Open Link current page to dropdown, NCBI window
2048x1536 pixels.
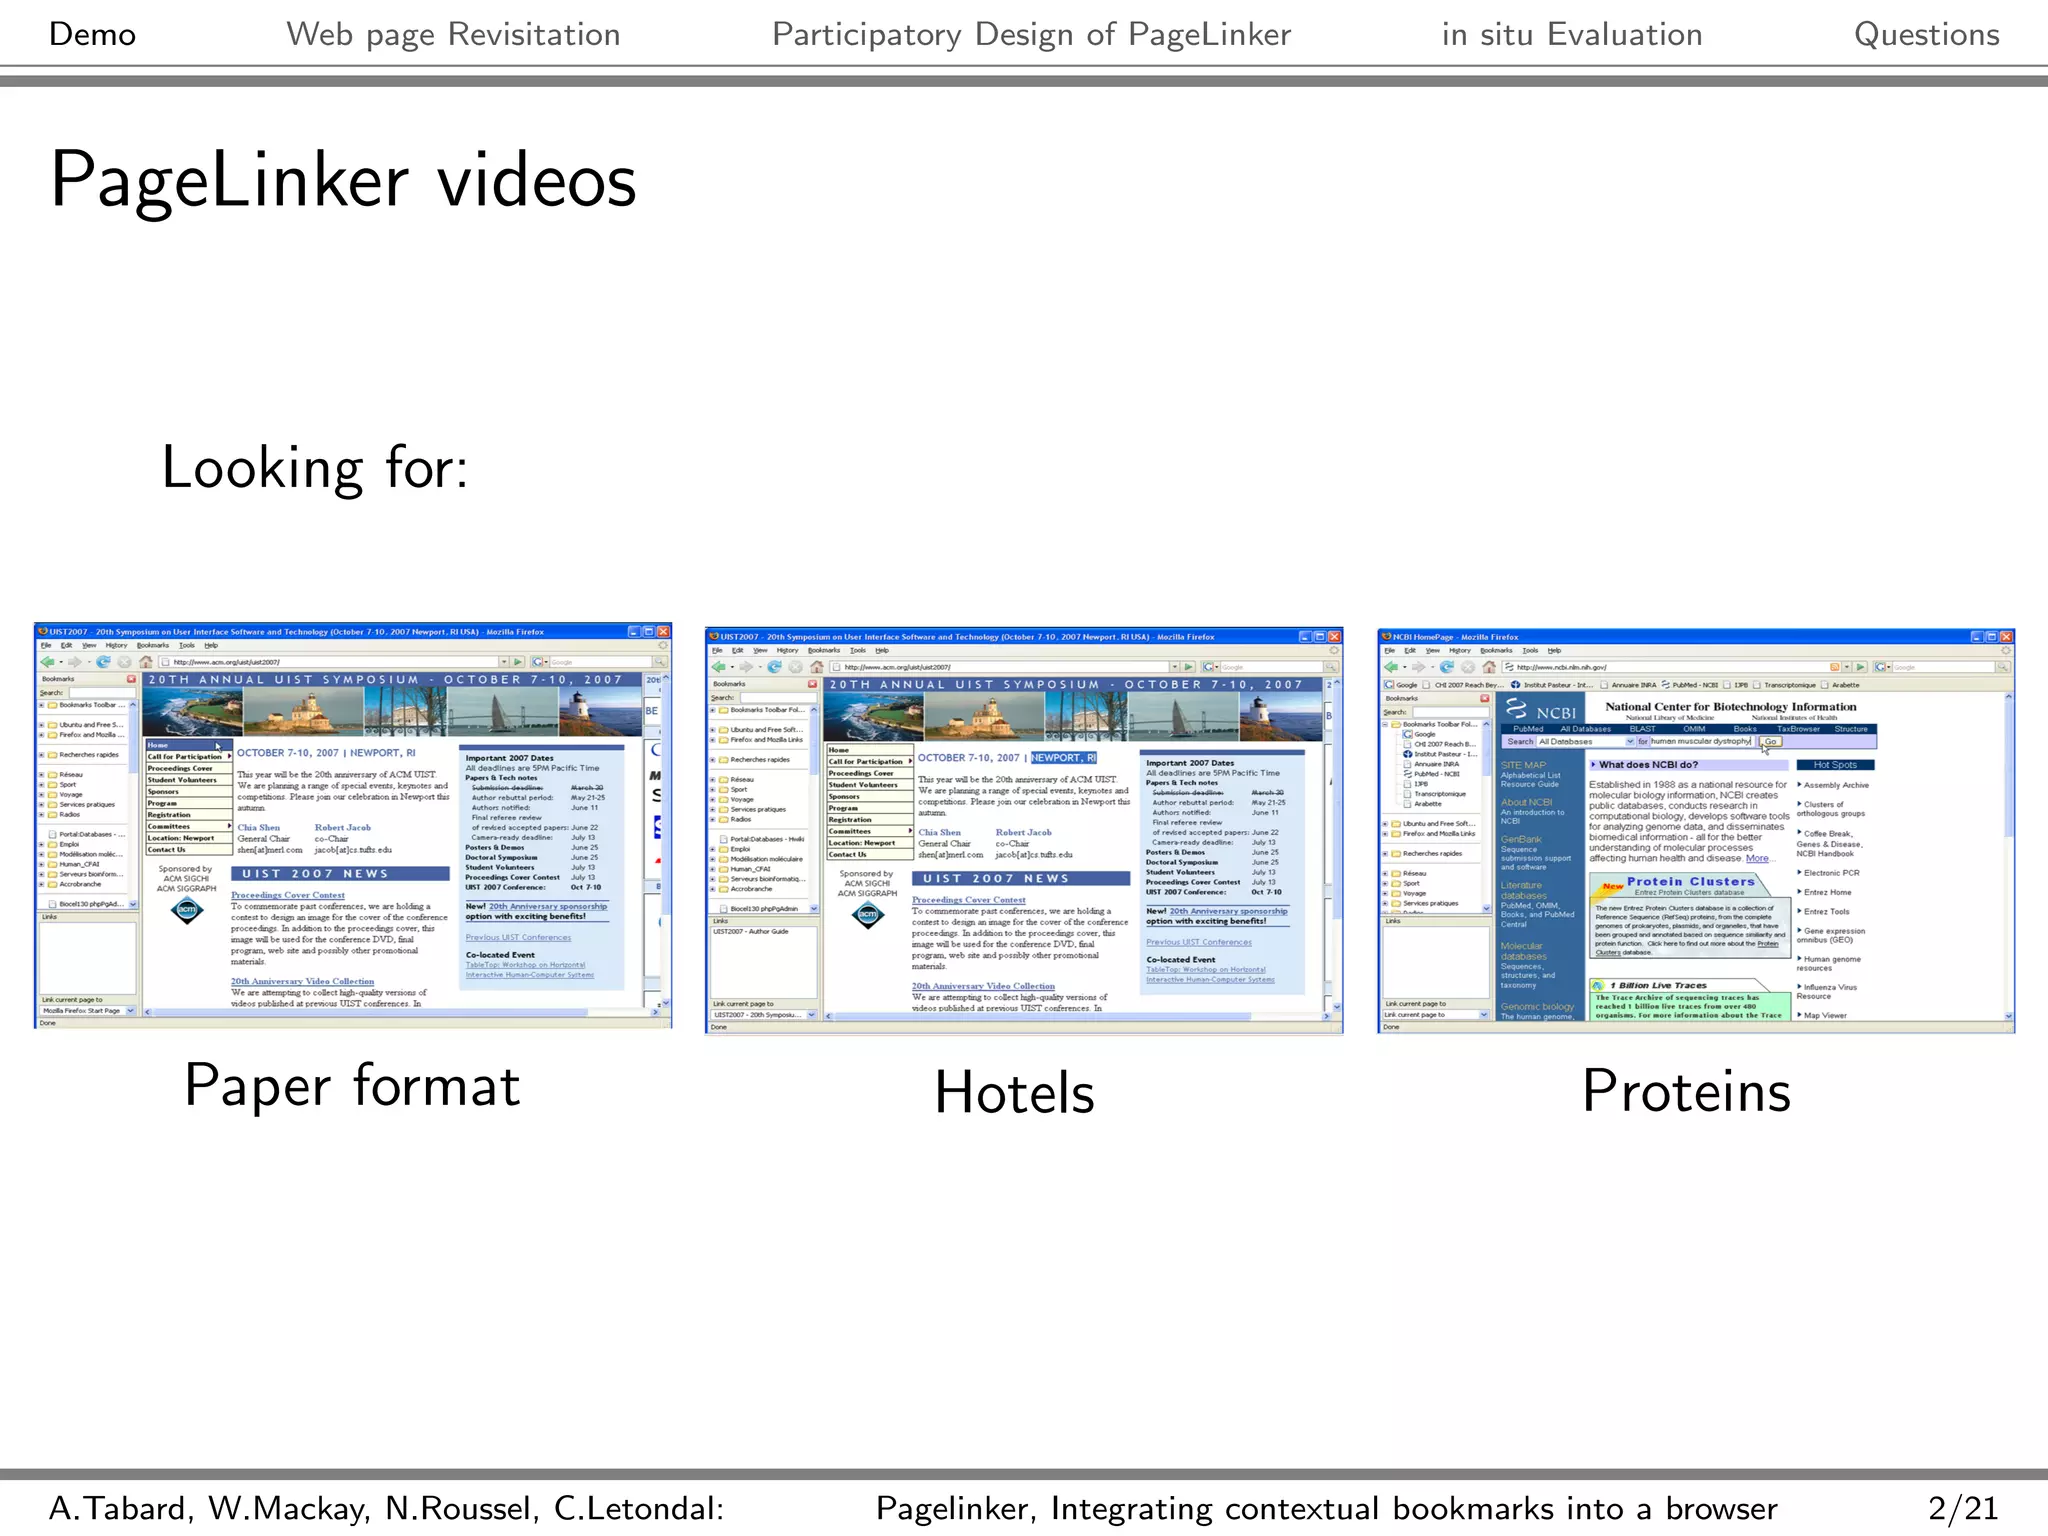[1483, 1015]
